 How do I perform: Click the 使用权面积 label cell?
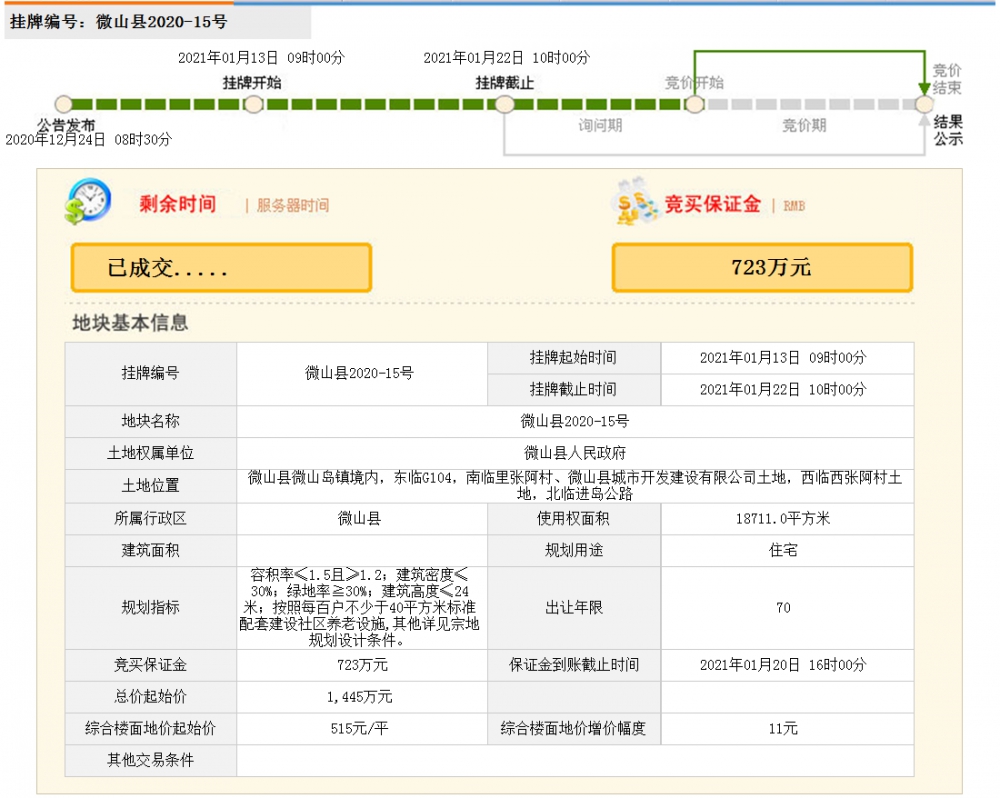click(574, 519)
